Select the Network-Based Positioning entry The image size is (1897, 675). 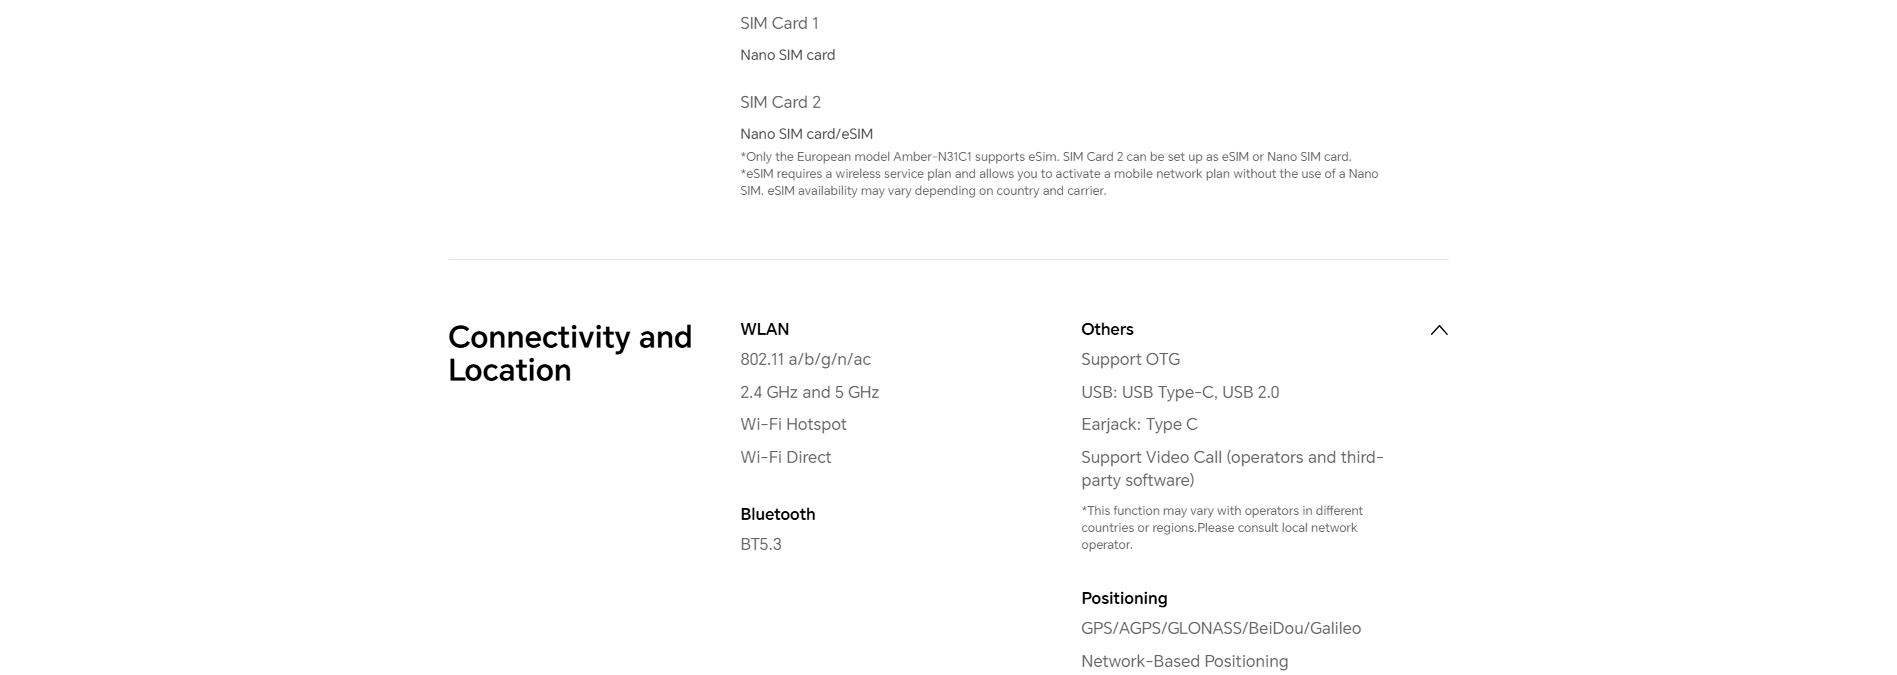(x=1184, y=661)
